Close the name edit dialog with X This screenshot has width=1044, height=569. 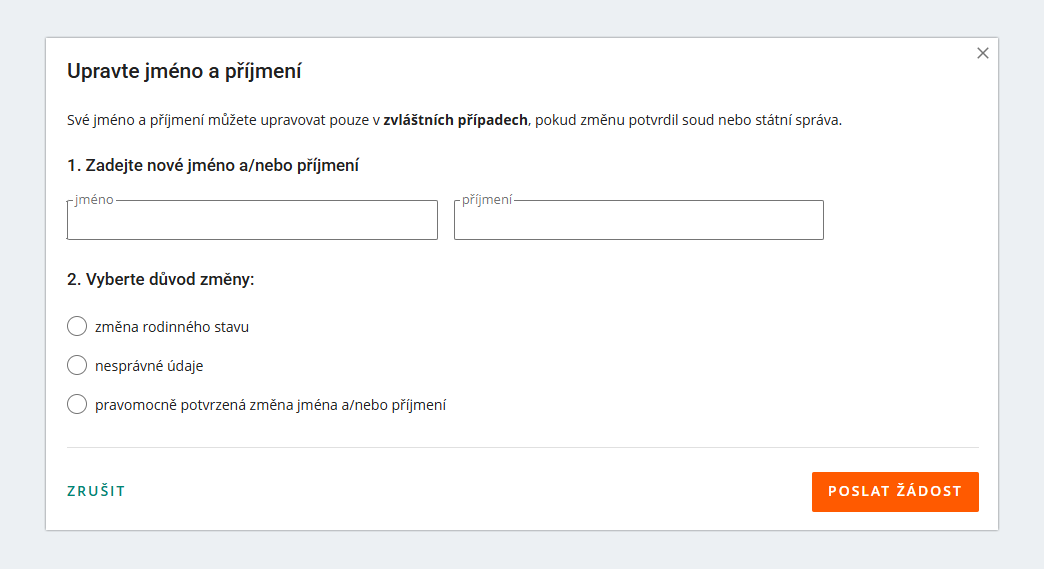tap(983, 54)
